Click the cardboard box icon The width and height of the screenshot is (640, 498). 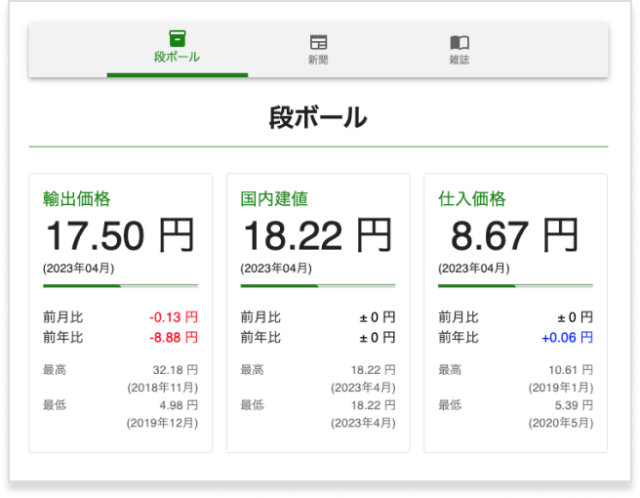(x=177, y=39)
